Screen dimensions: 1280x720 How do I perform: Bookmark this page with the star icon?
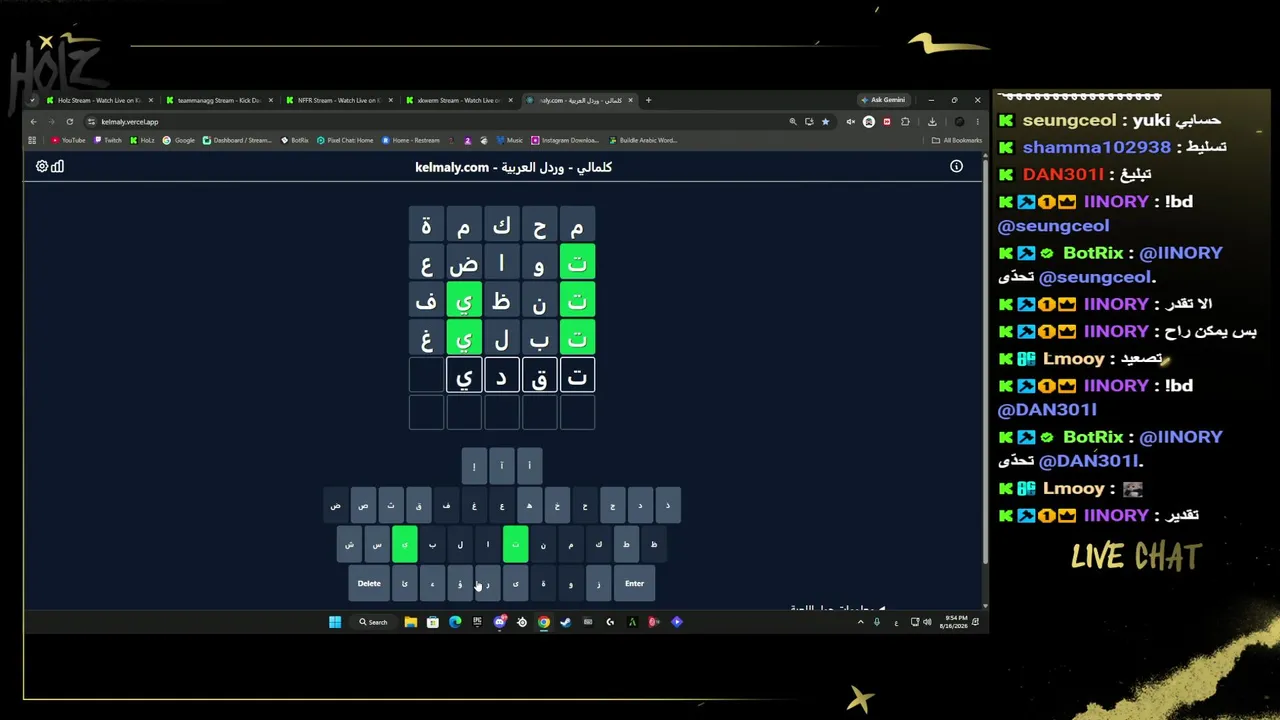click(825, 122)
